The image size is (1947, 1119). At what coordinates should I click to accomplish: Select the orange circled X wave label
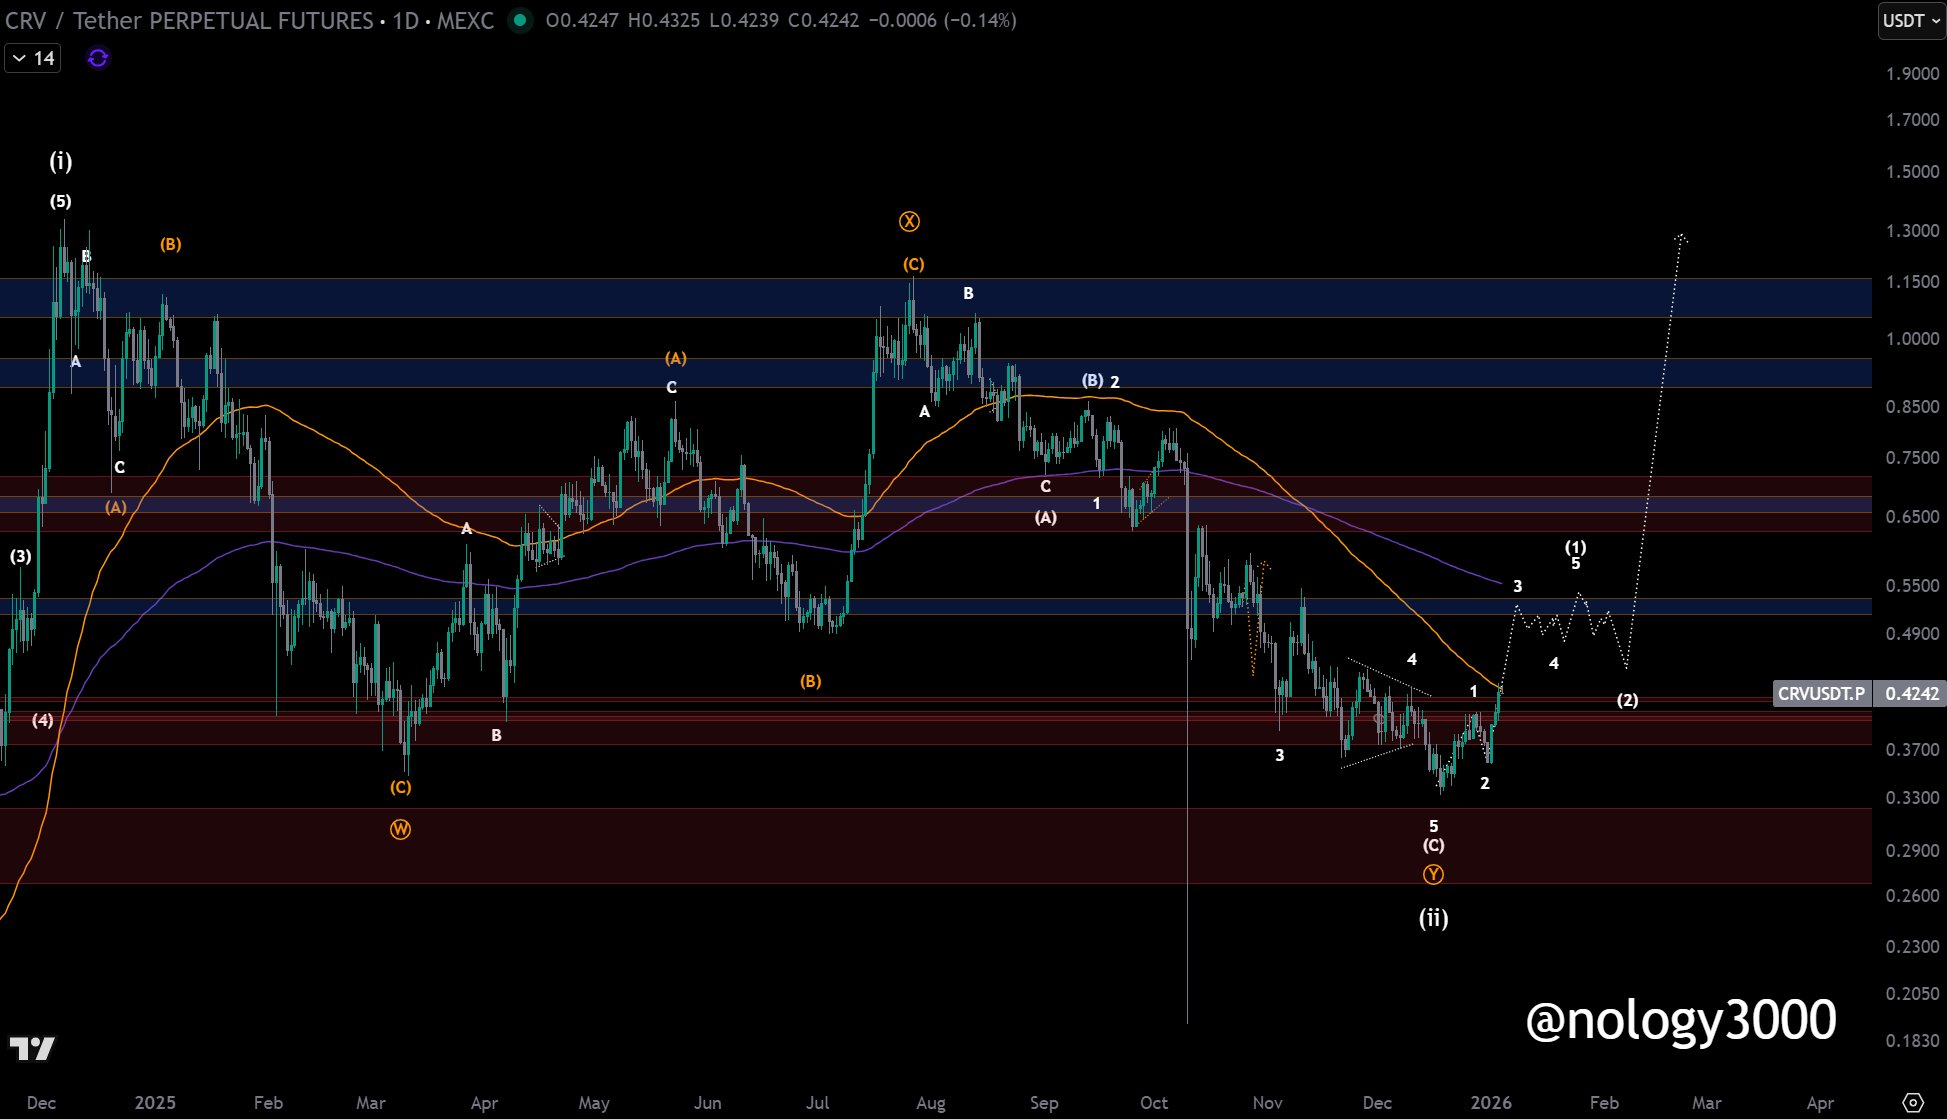click(909, 221)
